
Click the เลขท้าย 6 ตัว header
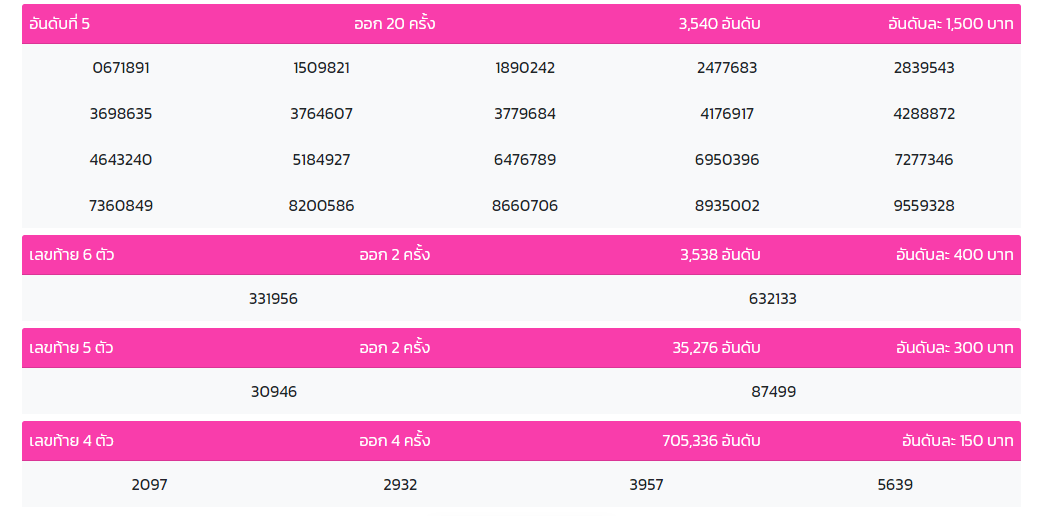point(71,254)
